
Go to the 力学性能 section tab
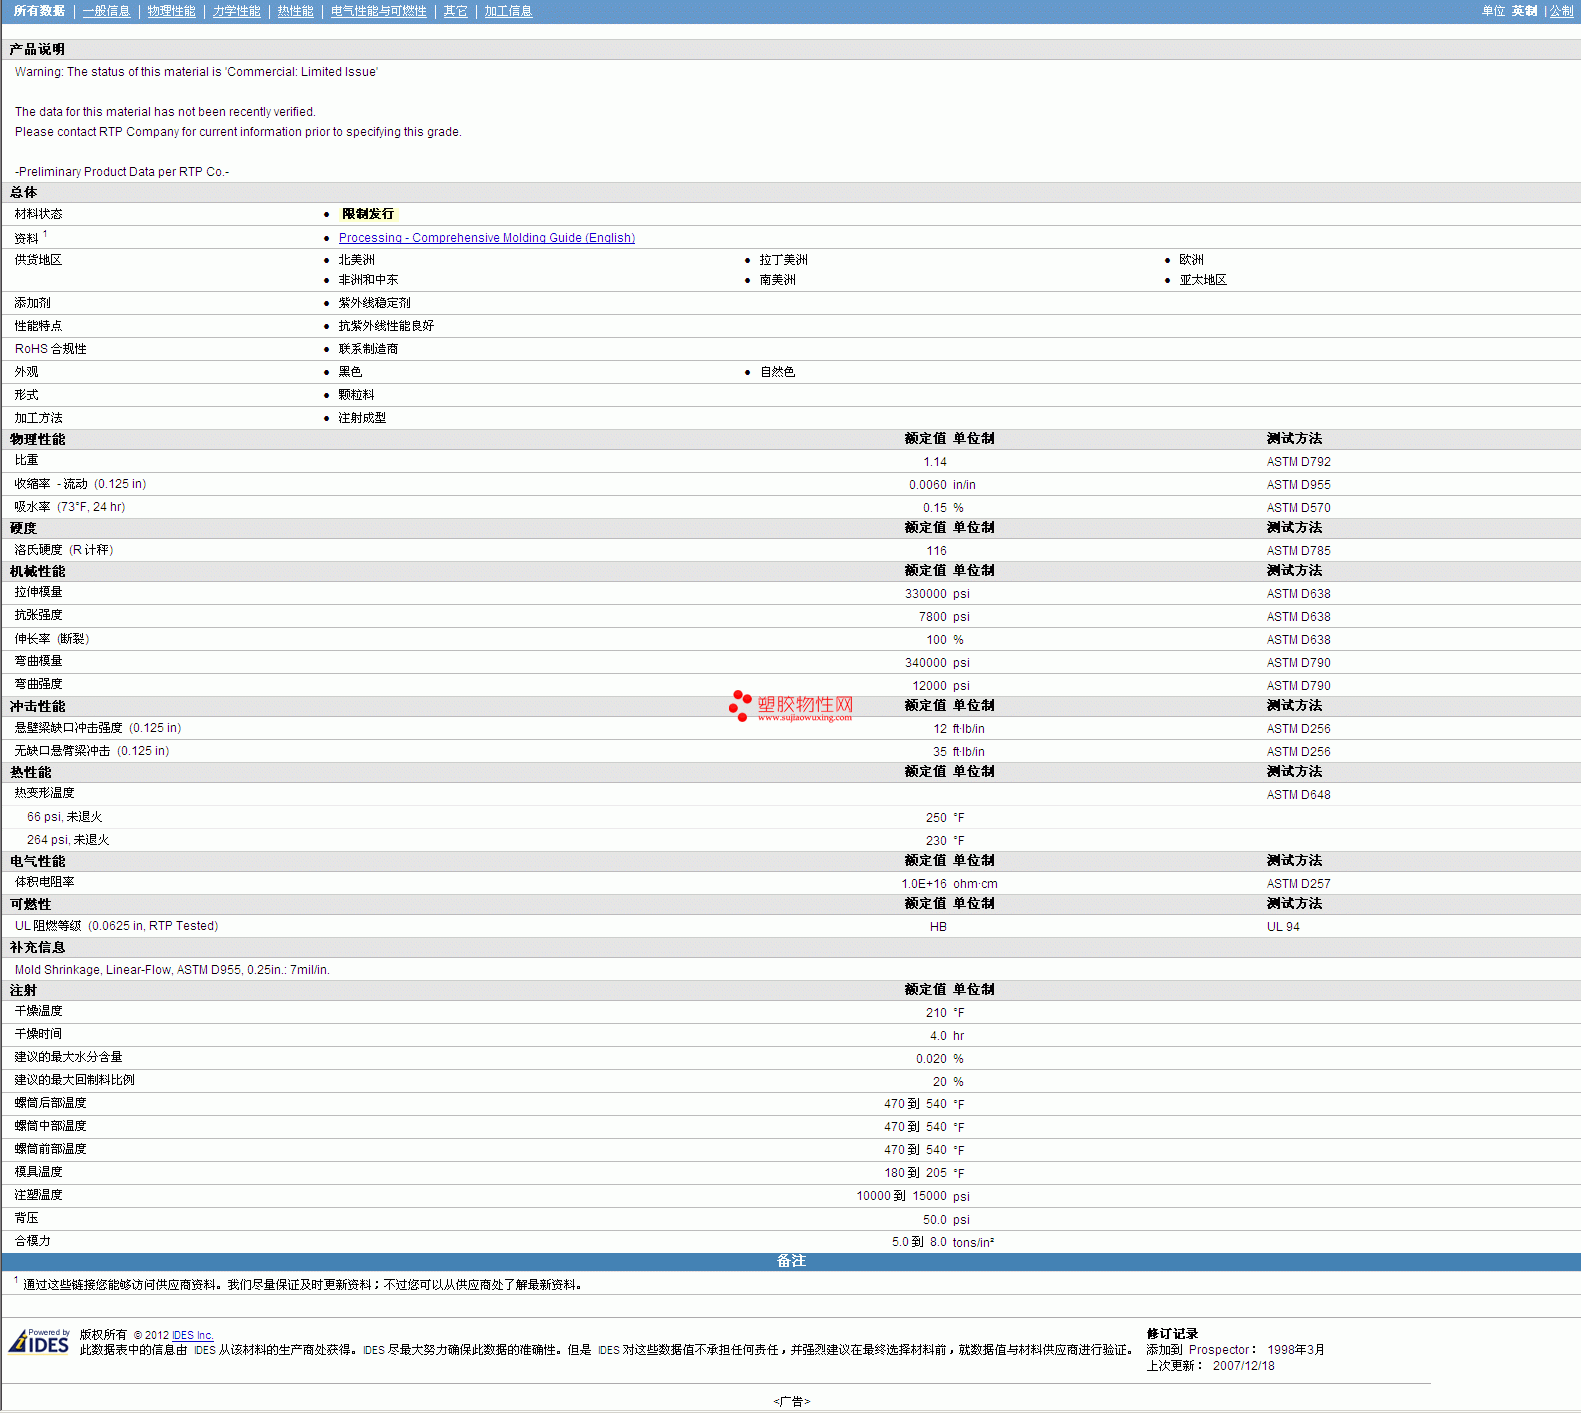[236, 11]
